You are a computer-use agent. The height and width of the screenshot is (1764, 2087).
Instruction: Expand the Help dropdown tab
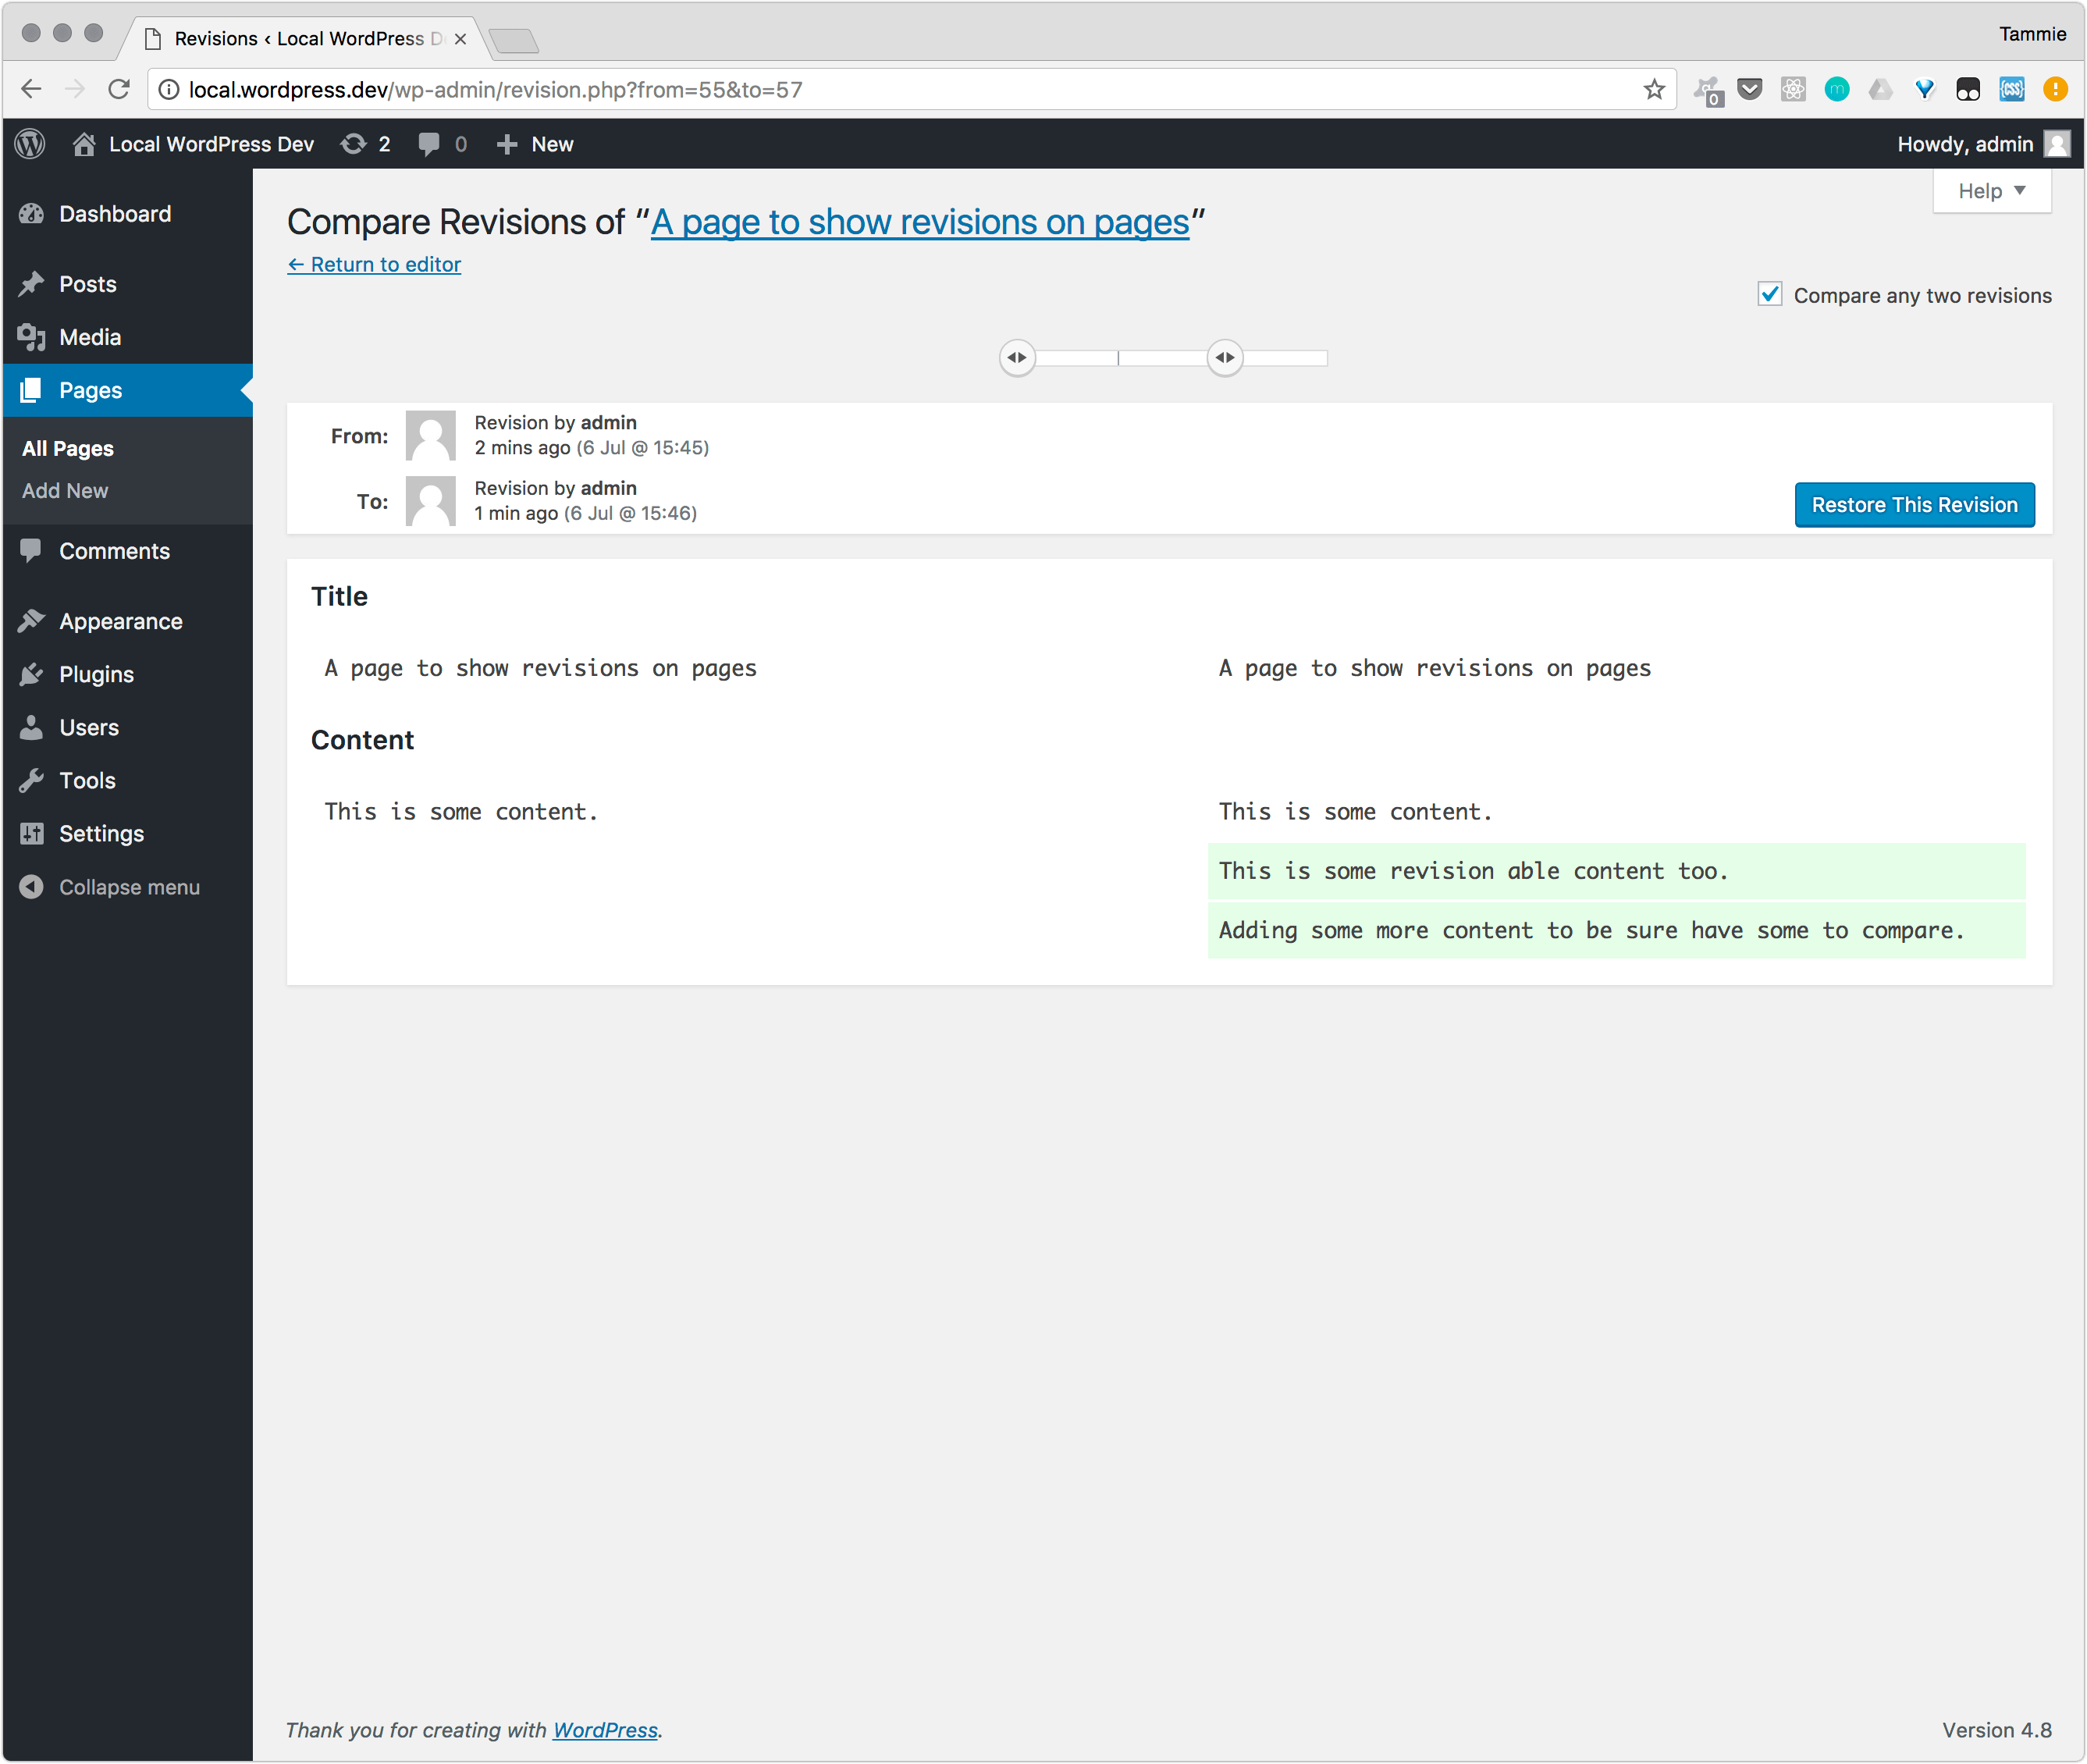[x=1991, y=191]
